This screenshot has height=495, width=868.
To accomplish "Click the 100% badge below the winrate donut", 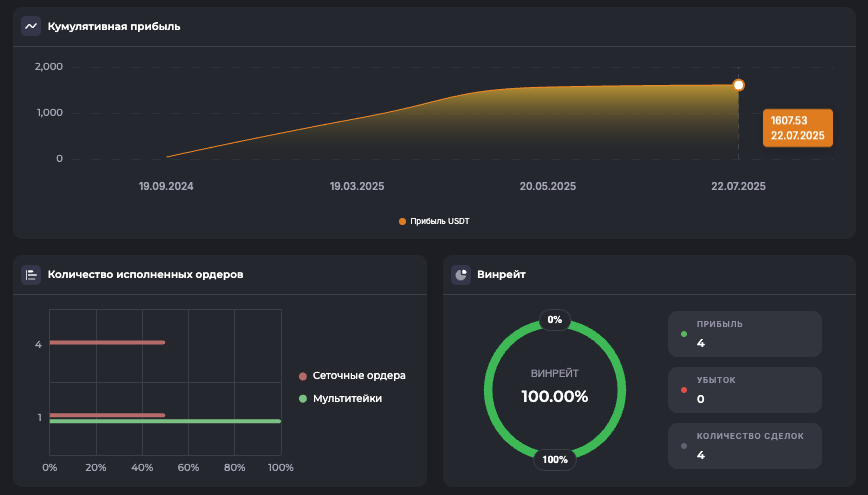I will pos(555,460).
